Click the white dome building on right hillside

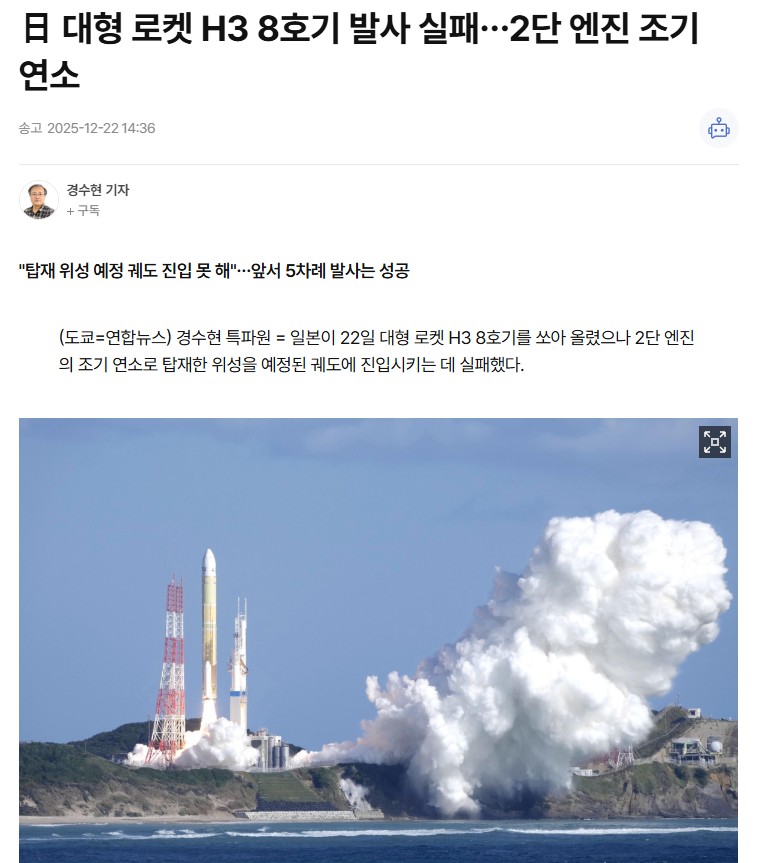[x=716, y=746]
